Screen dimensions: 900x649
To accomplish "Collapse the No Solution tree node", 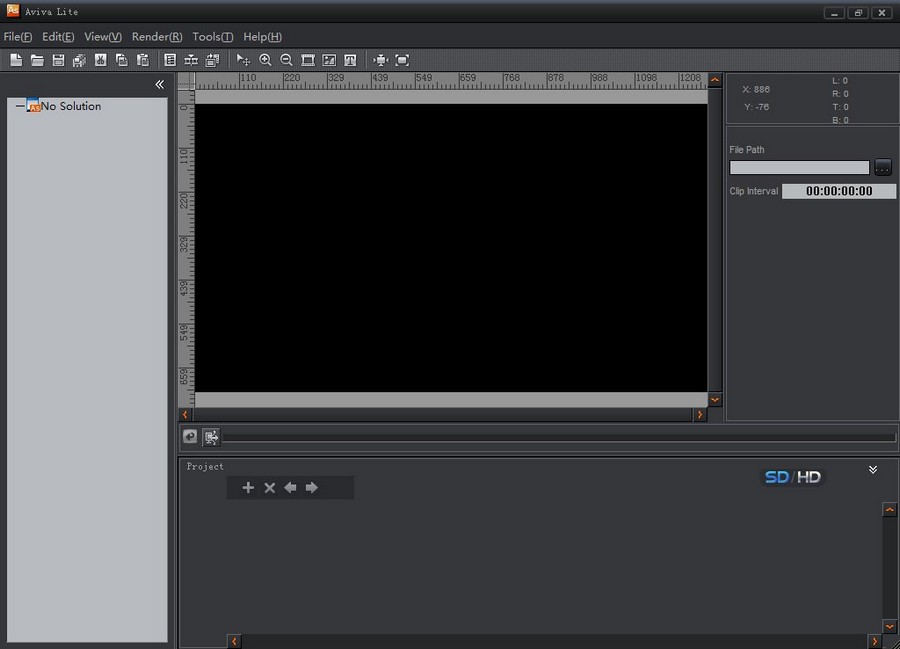I will 20,106.
